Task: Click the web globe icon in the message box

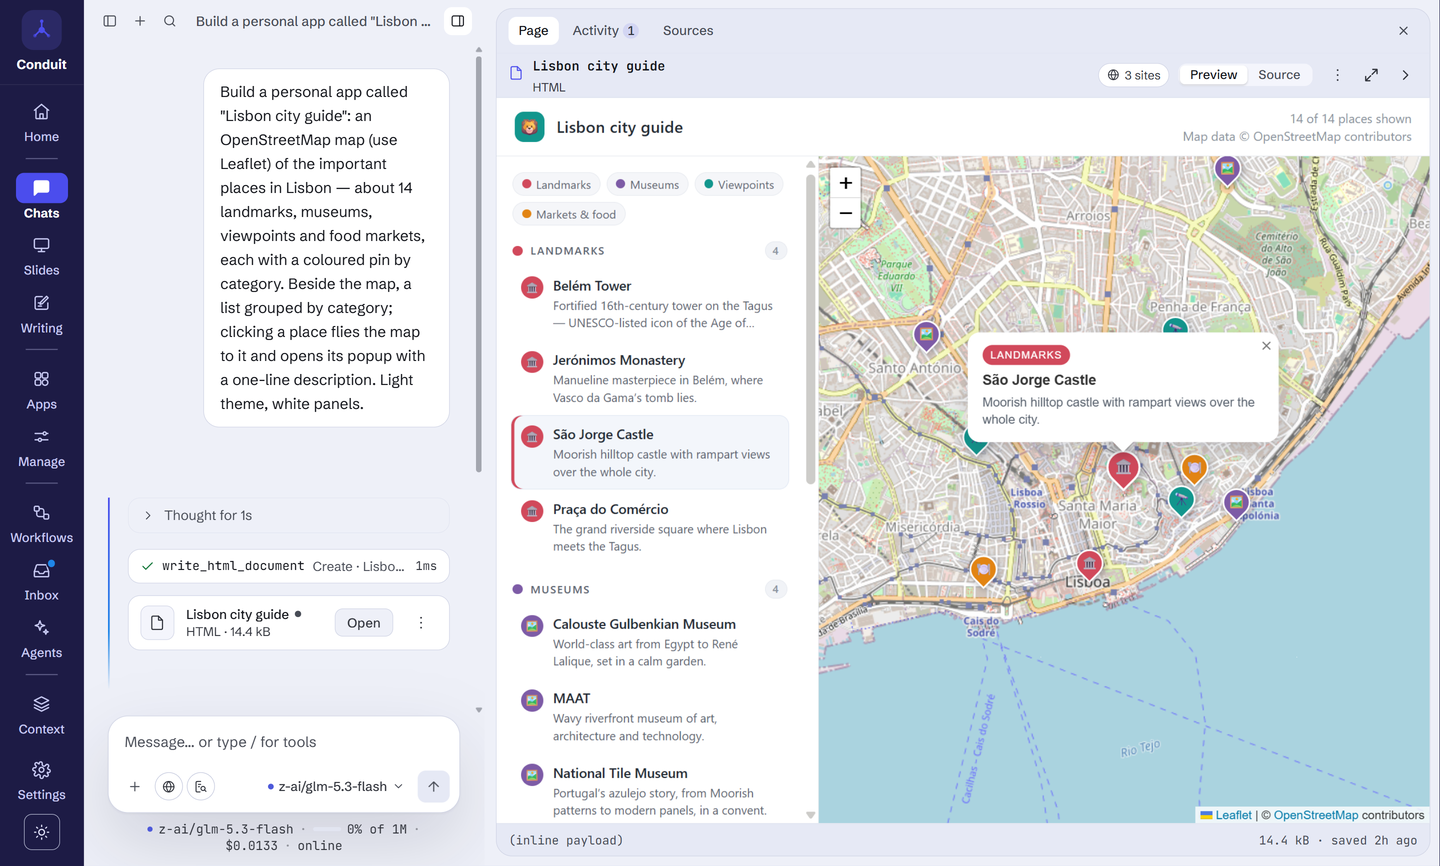Action: click(169, 787)
